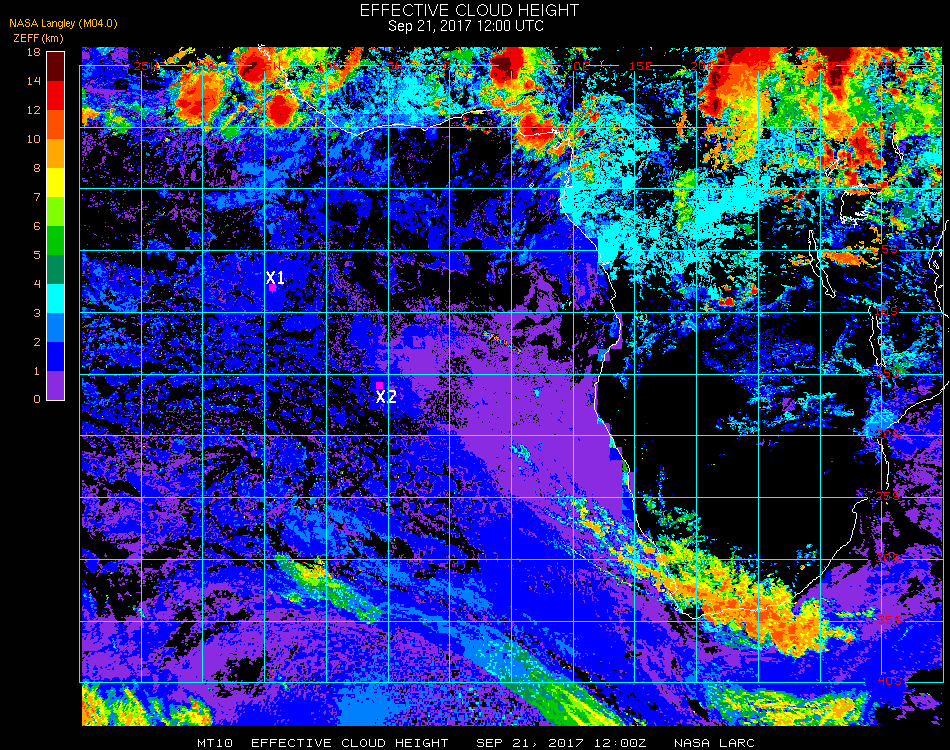The image size is (950, 750).
Task: Click the legend value "10"
Action: (x=34, y=139)
